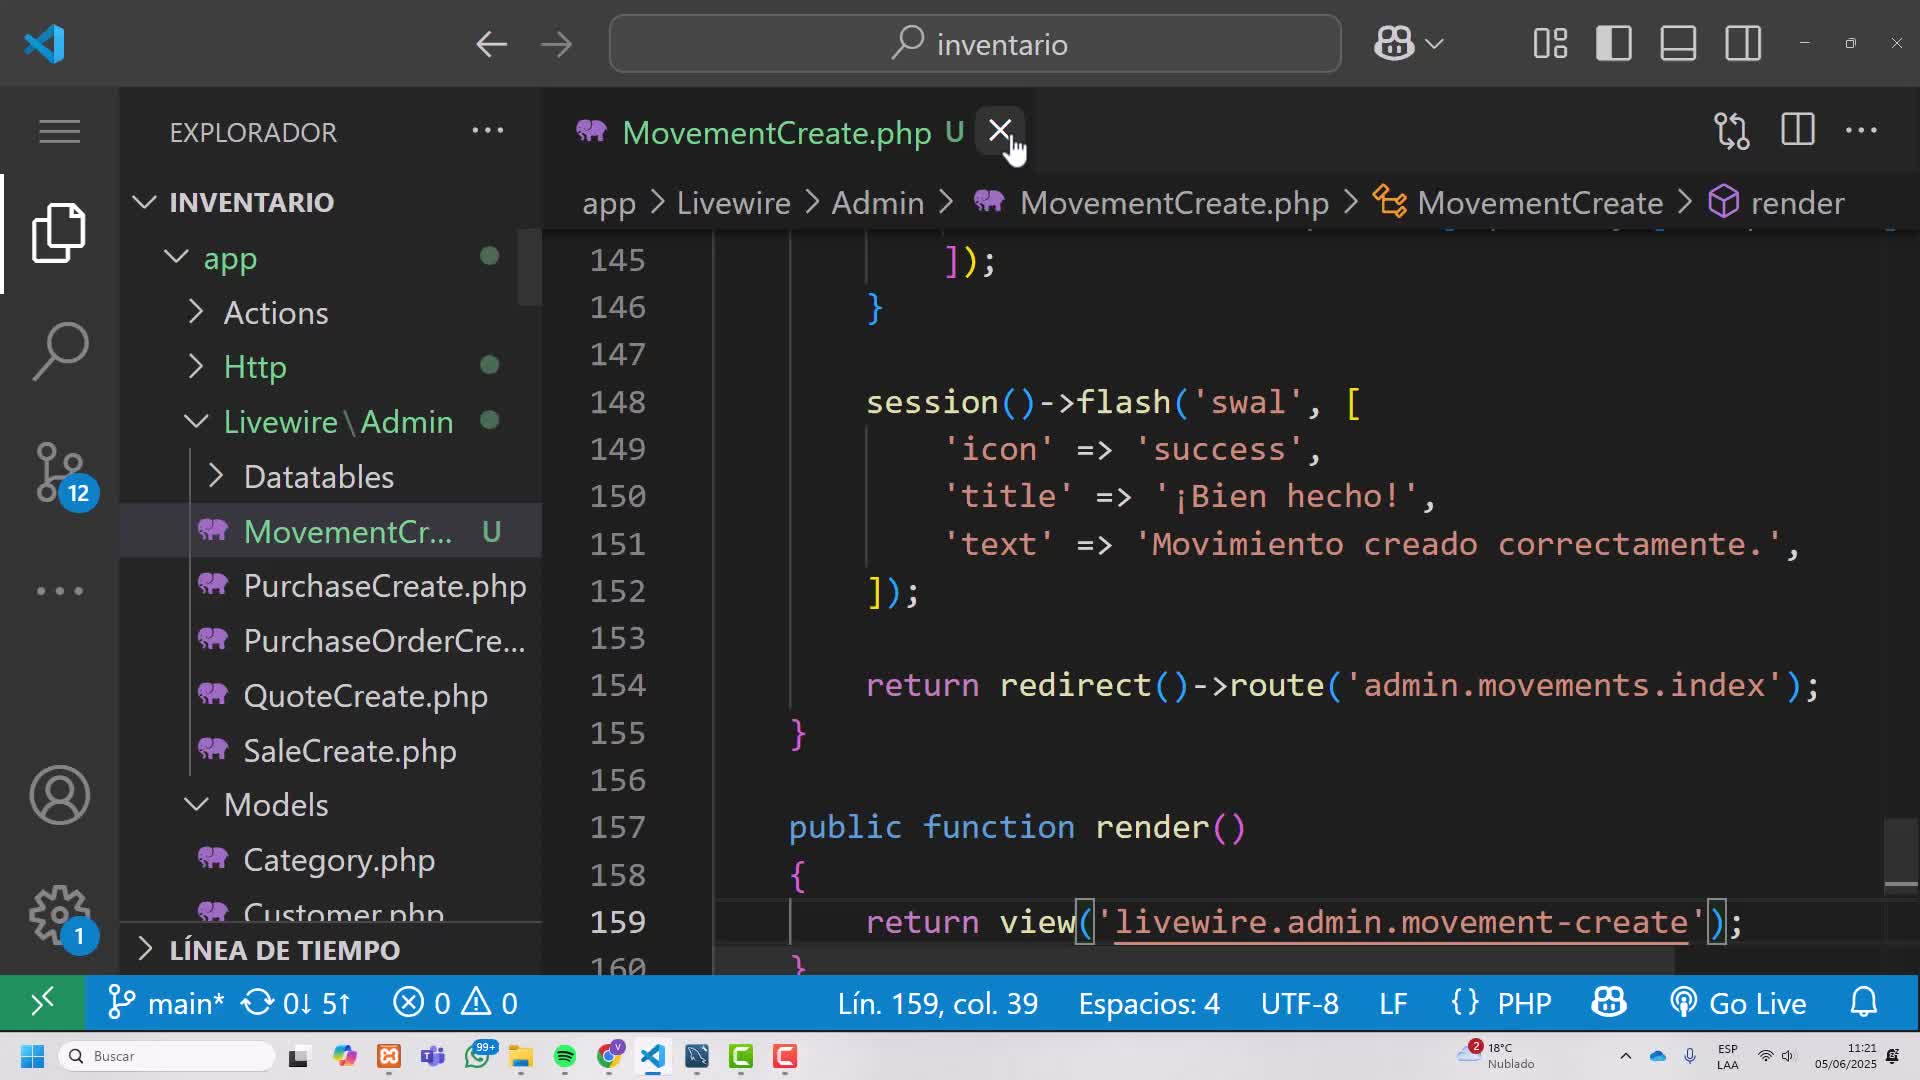Change indentation via Espacios: 4
This screenshot has height=1080, width=1920.
[1149, 1003]
